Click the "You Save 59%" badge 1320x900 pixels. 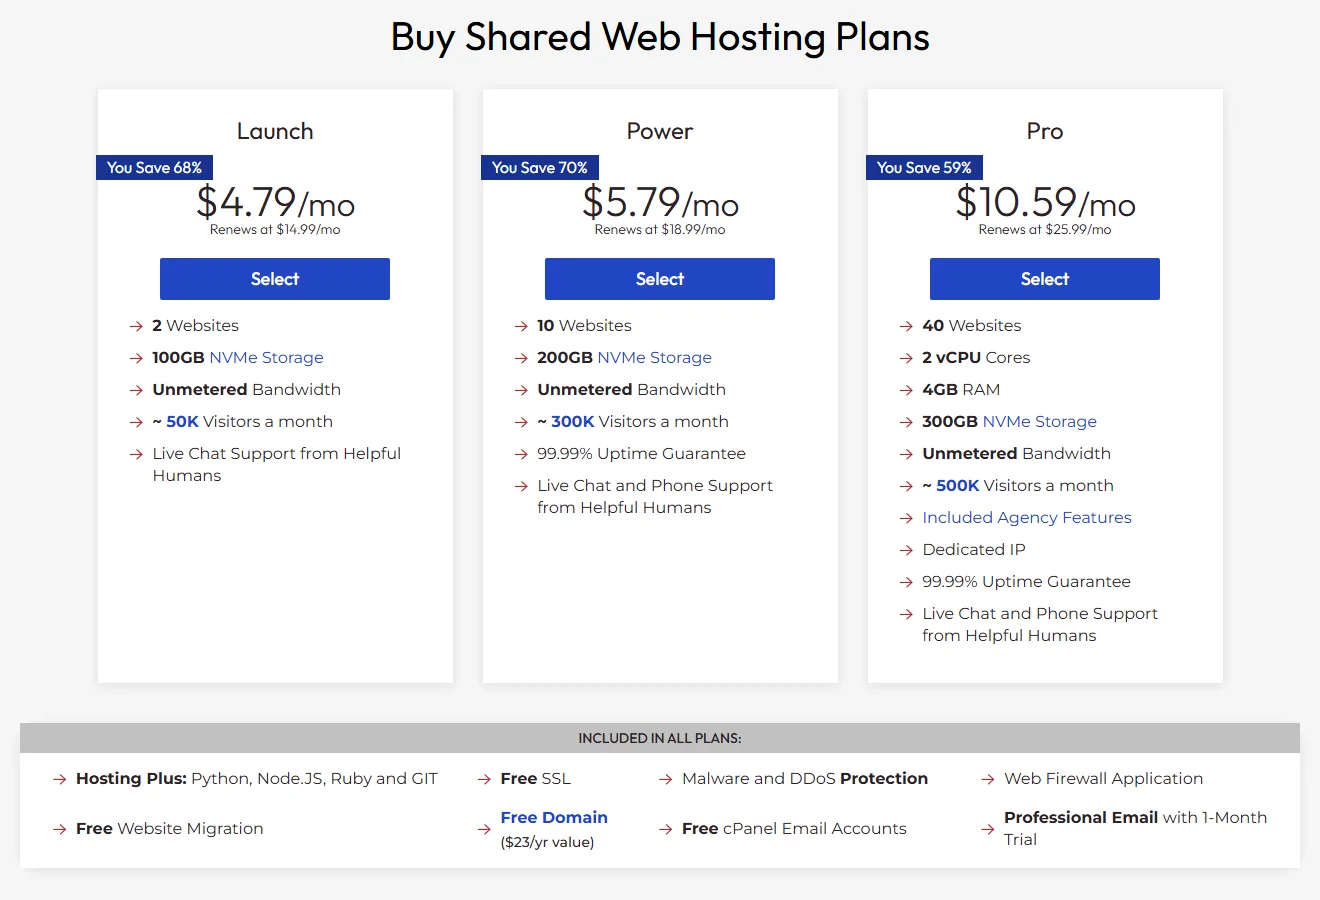coord(925,168)
